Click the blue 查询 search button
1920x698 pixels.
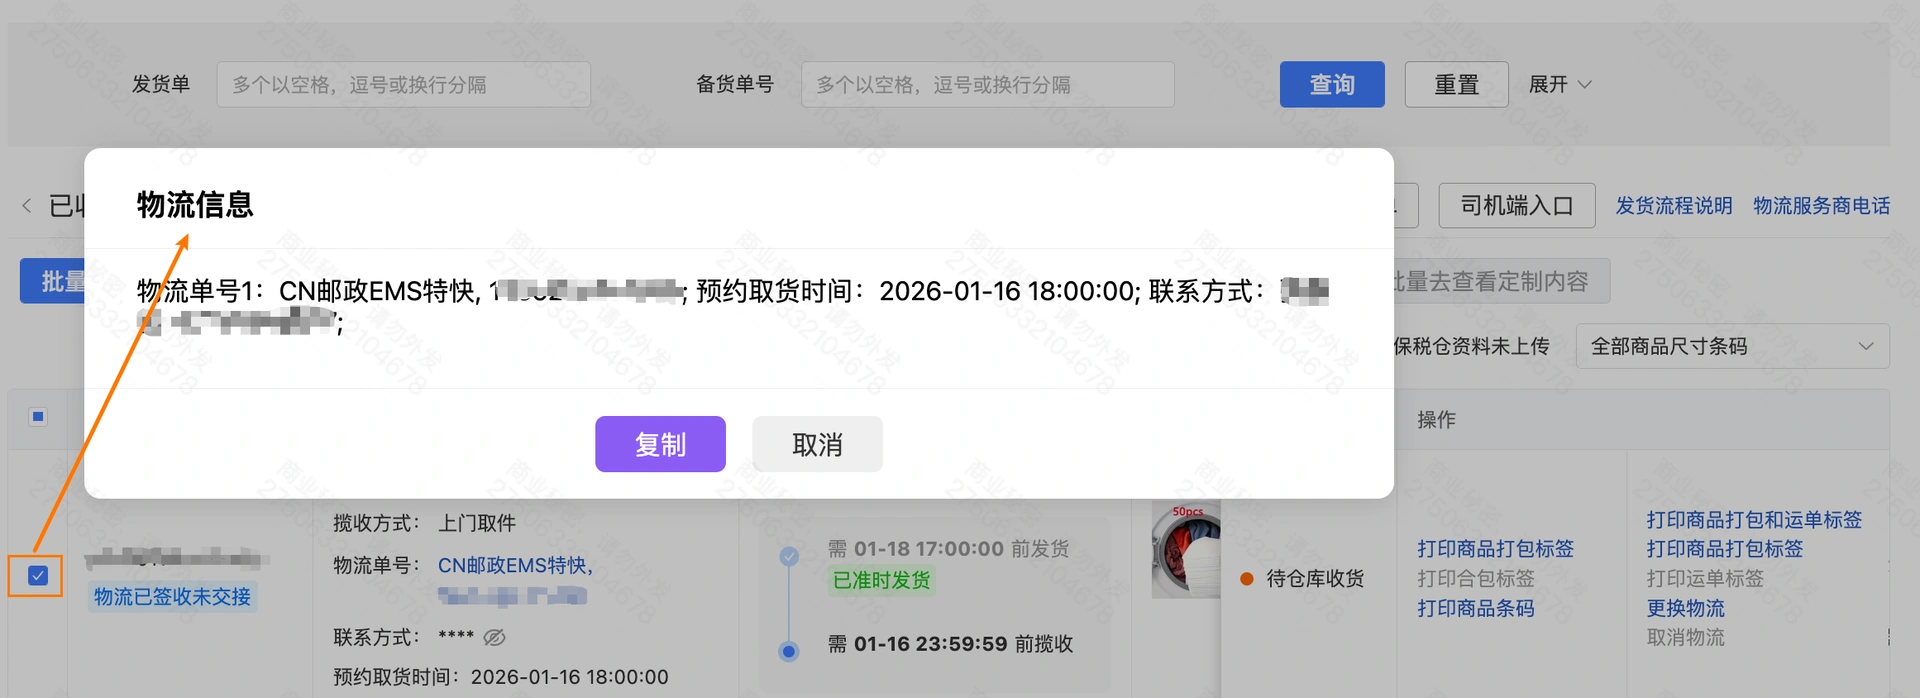1332,84
